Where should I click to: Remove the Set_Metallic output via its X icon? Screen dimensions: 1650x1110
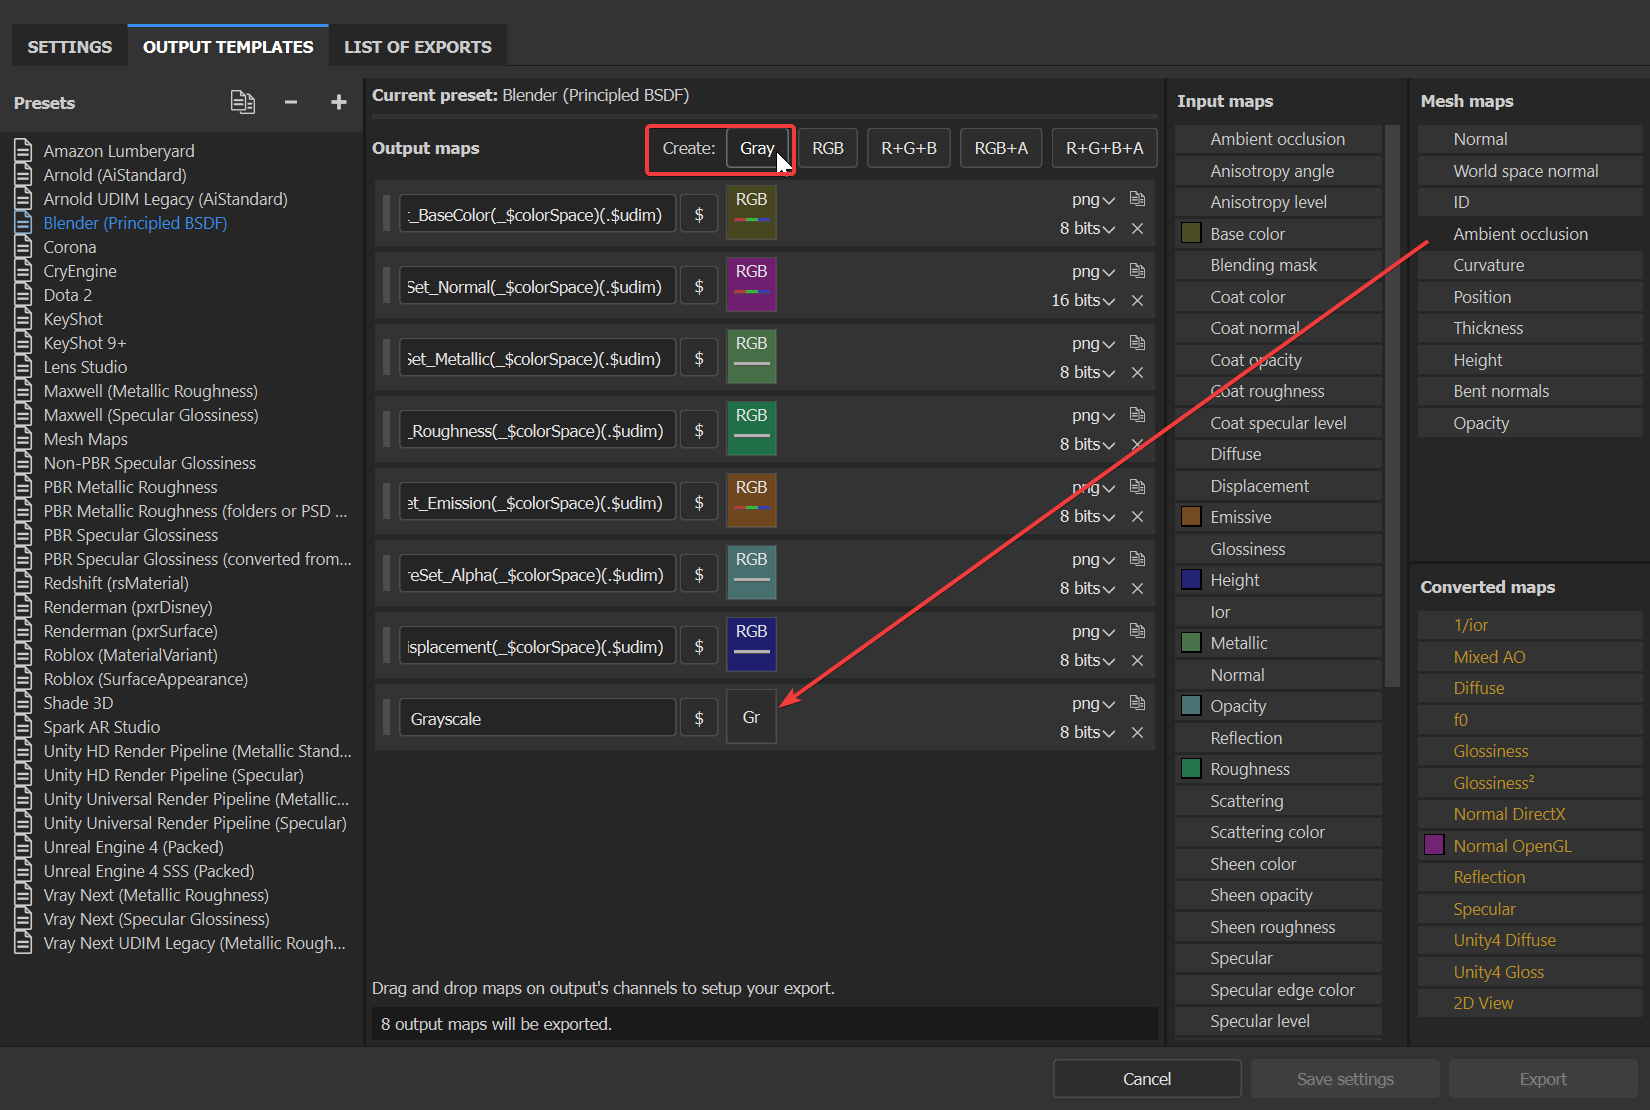point(1137,372)
